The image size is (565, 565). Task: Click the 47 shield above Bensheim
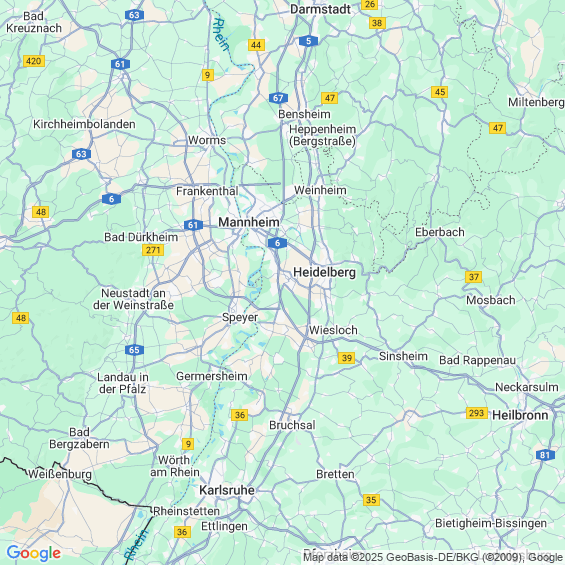[330, 98]
